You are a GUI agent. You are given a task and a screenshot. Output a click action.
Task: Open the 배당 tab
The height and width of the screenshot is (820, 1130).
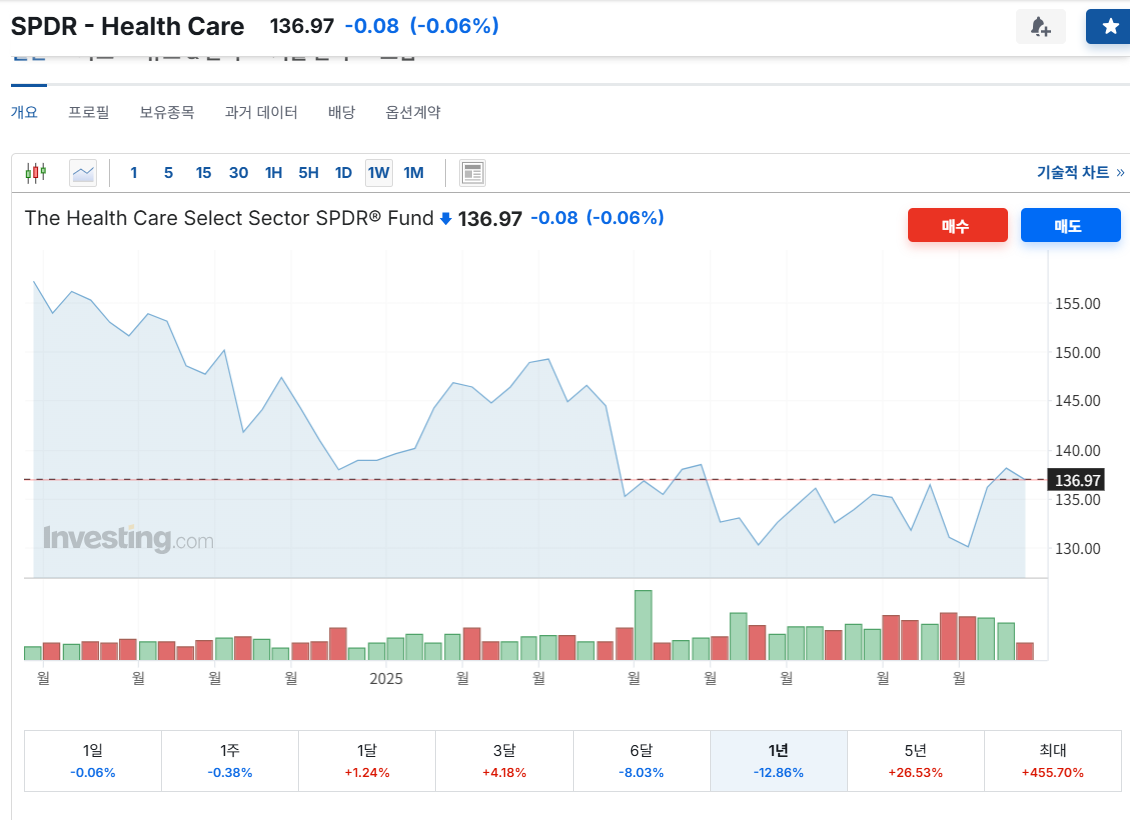pyautogui.click(x=342, y=112)
